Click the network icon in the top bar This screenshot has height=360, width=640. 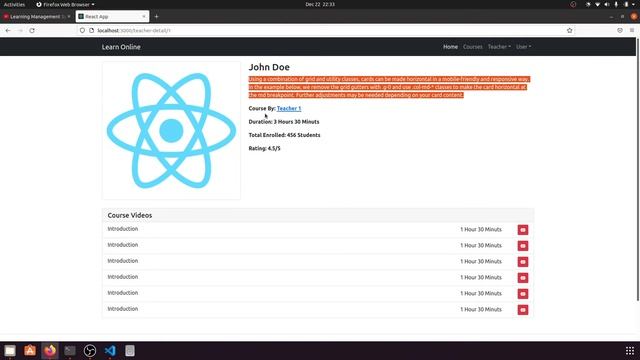pos(597,4)
